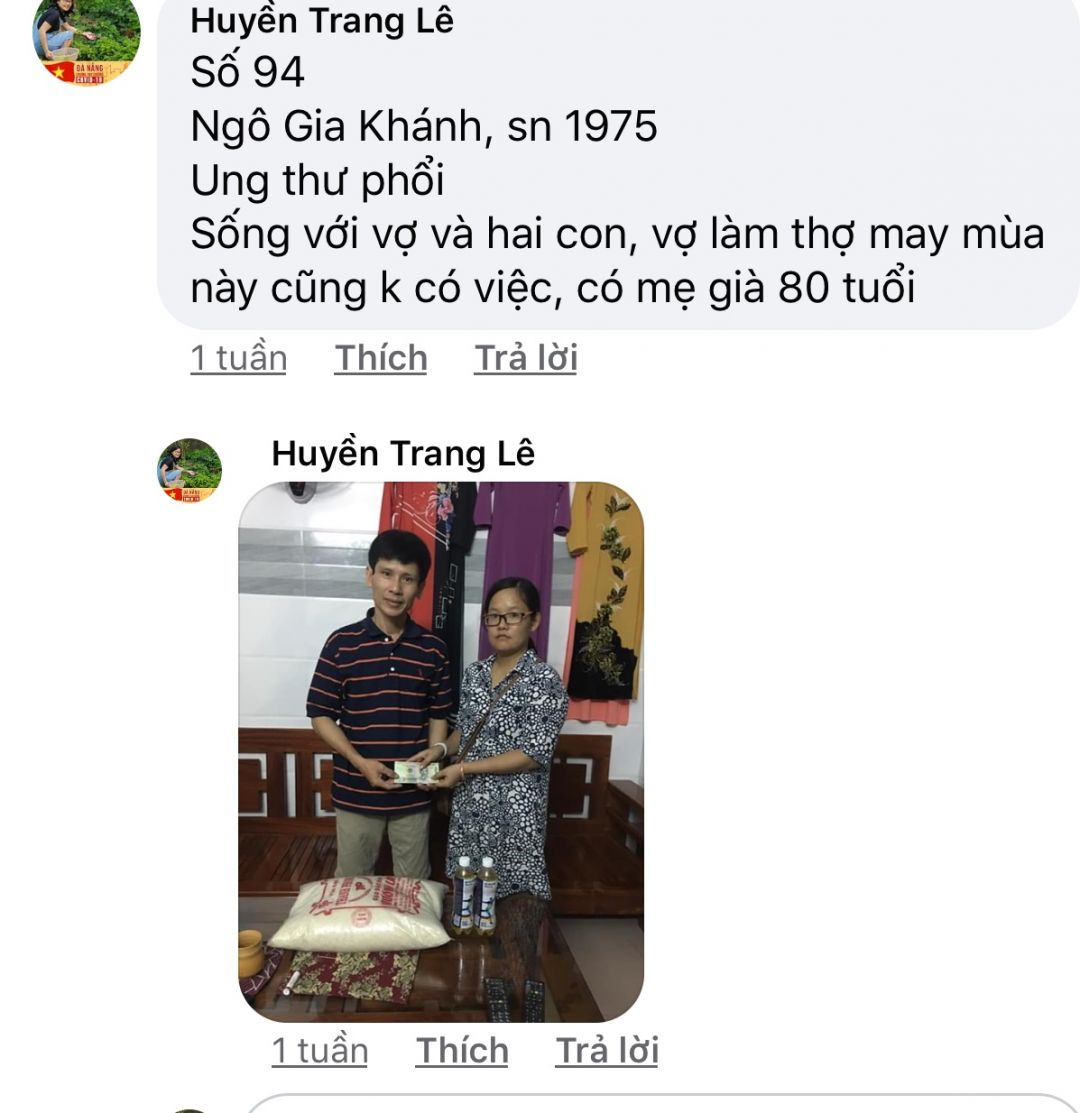Open profile picture beside the Số 94 comment
The height and width of the screenshot is (1113, 1080).
pos(87,43)
